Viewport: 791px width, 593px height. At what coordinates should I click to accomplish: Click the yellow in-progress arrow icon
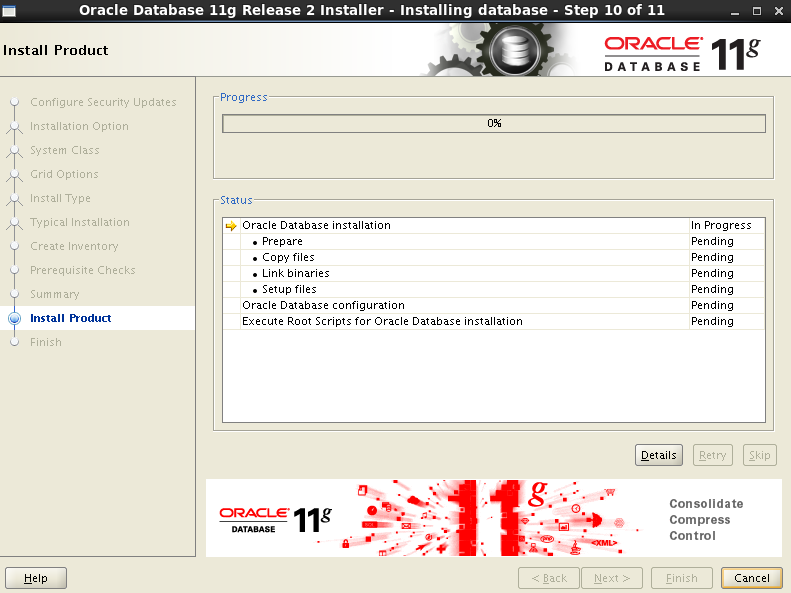click(231, 225)
